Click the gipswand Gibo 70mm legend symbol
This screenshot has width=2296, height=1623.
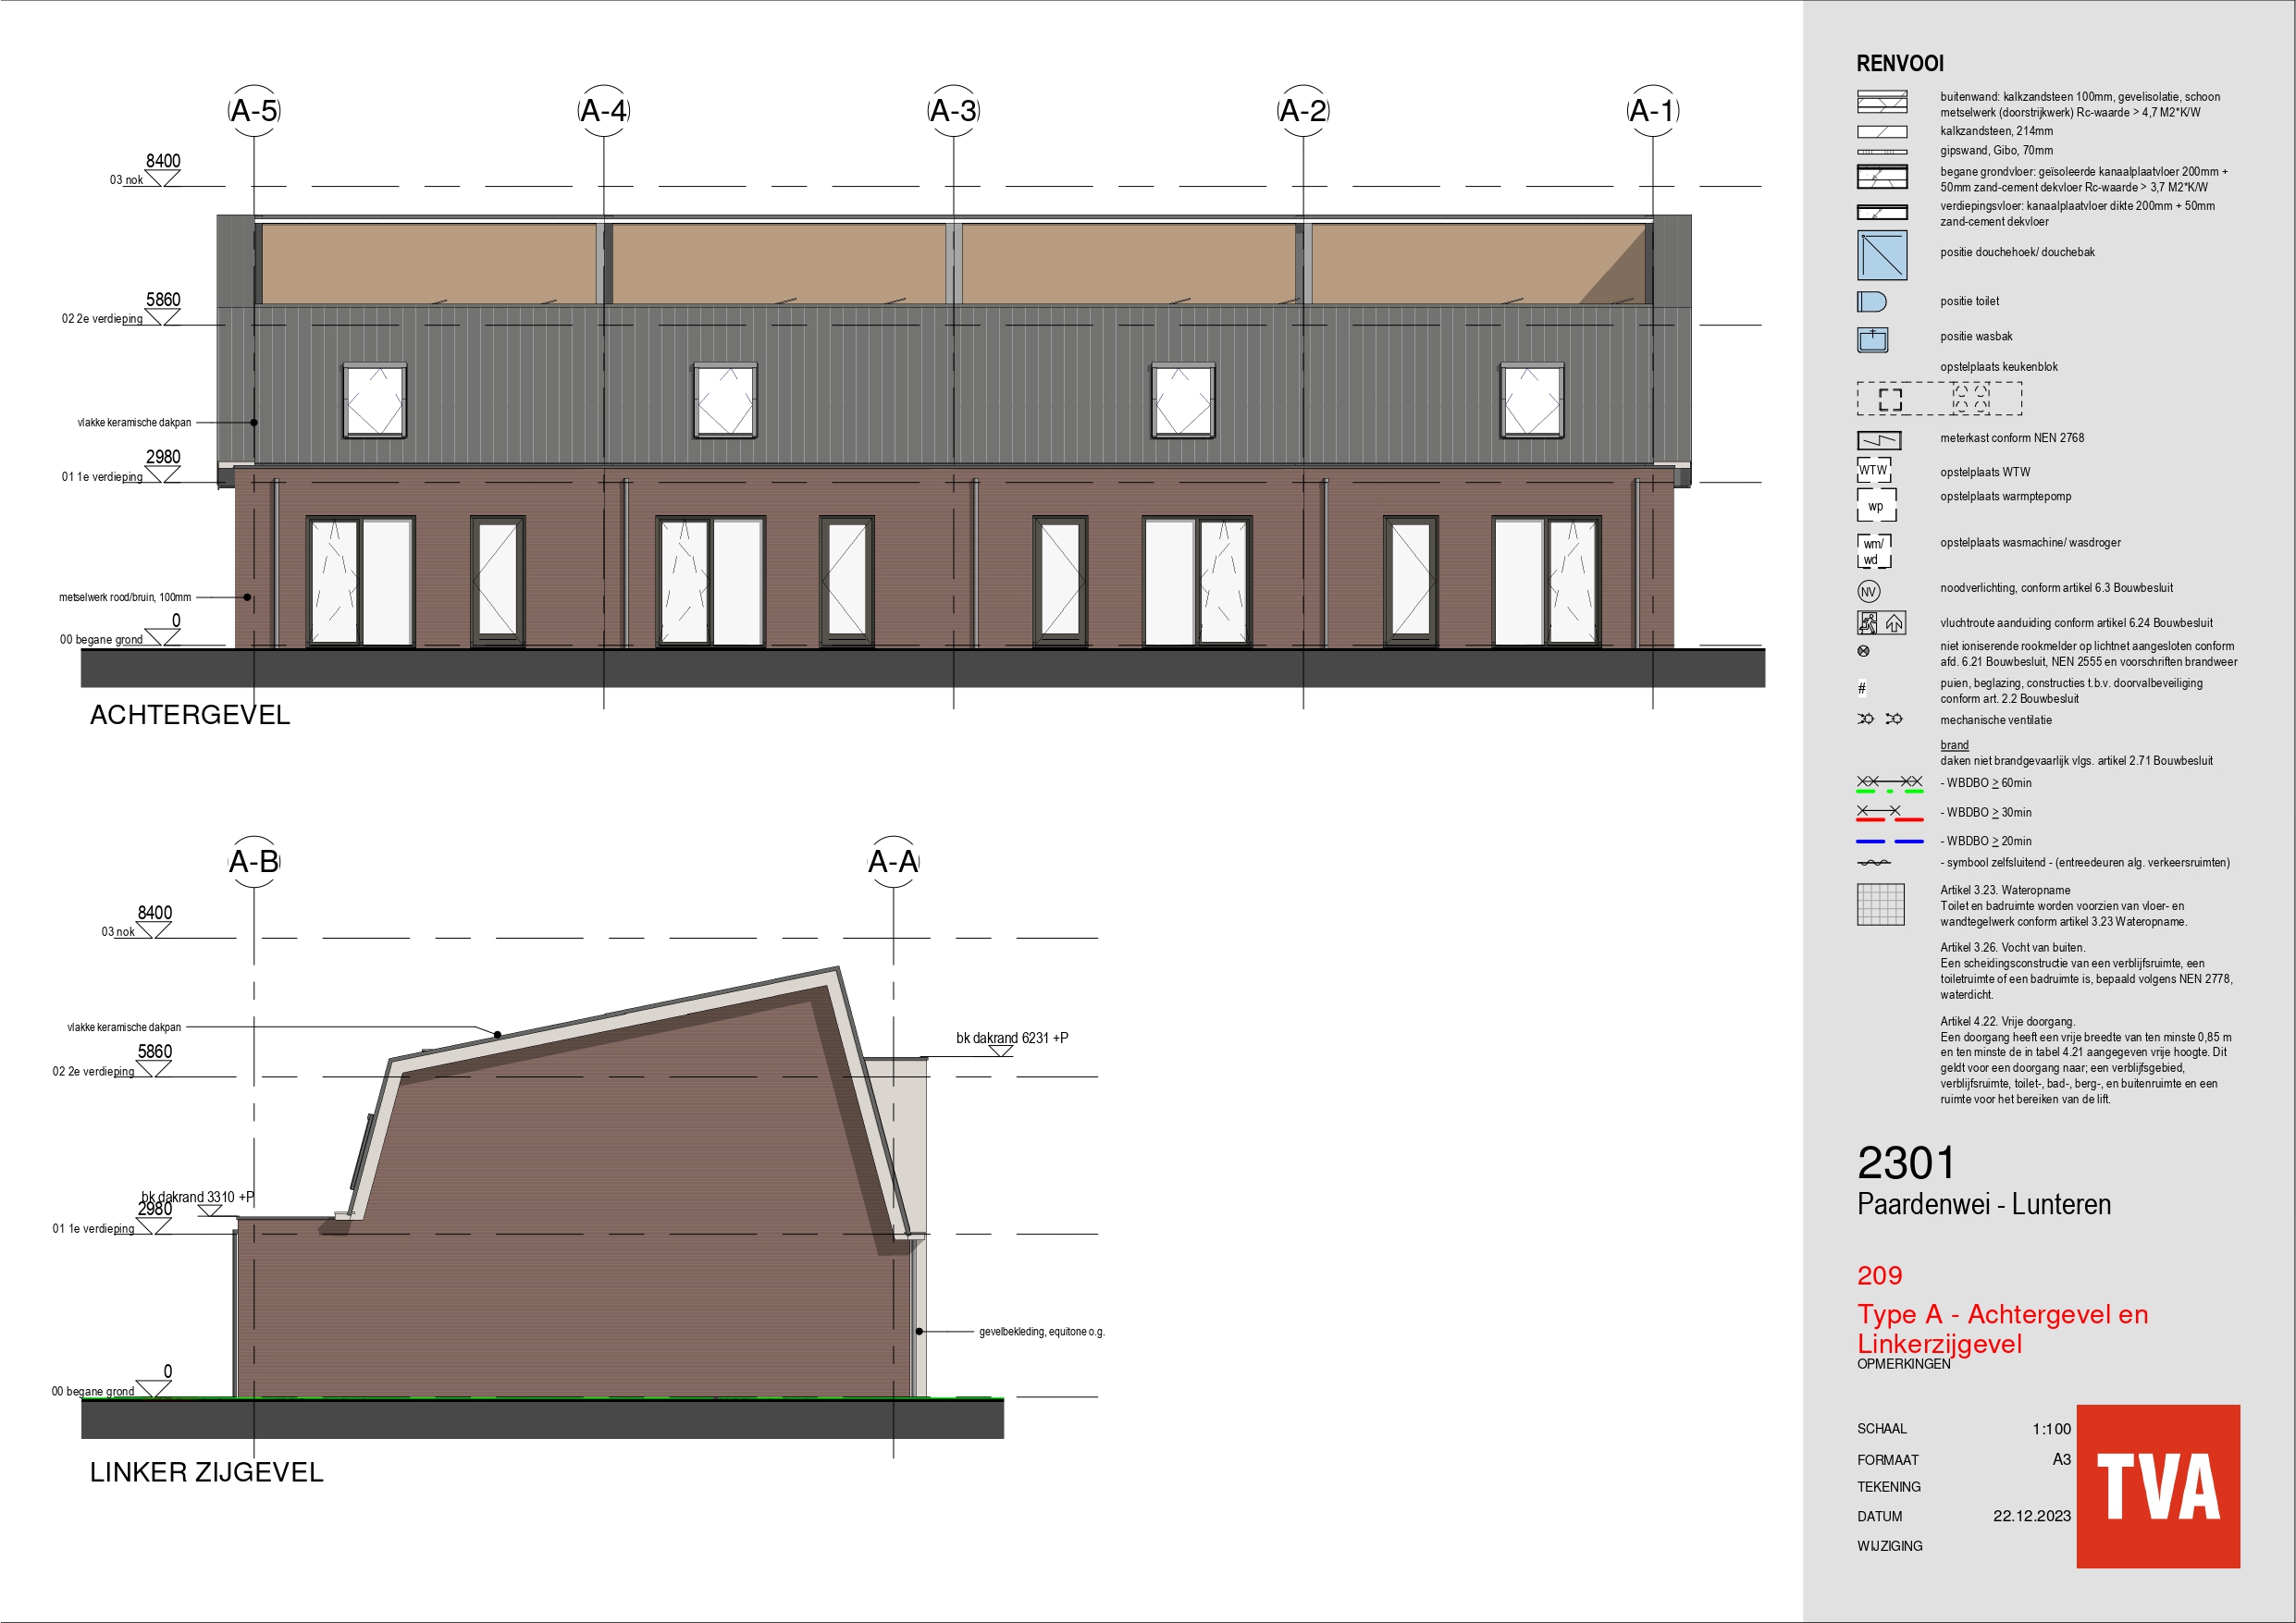pyautogui.click(x=1882, y=152)
